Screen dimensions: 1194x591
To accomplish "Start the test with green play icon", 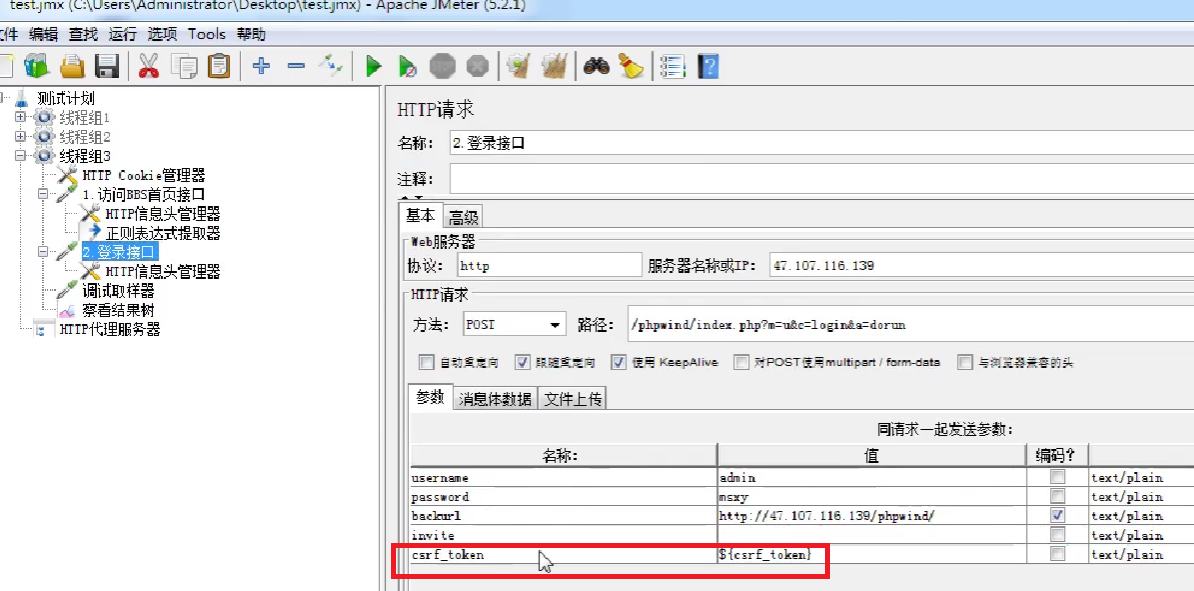I will (373, 66).
